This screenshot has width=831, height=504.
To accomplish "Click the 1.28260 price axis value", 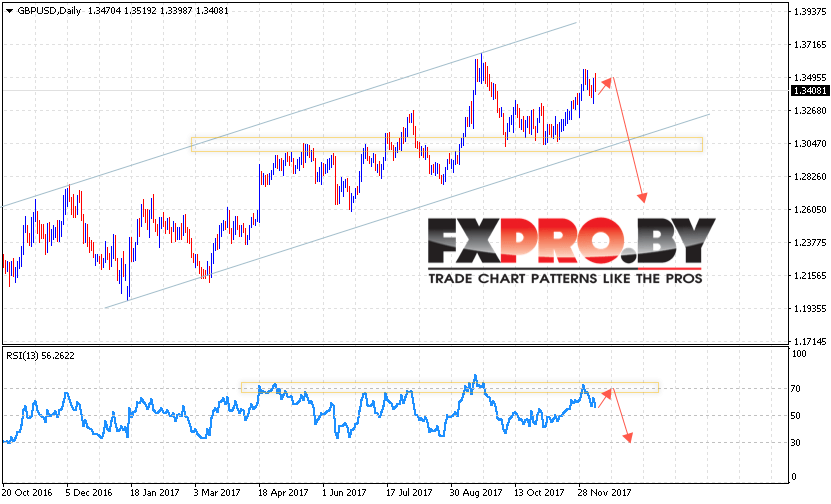I will pyautogui.click(x=810, y=176).
